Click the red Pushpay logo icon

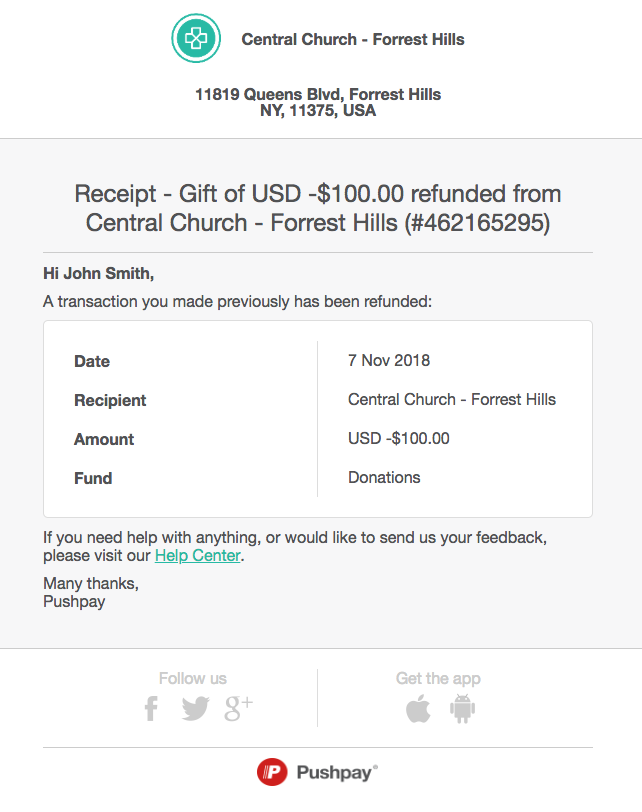pos(272,772)
